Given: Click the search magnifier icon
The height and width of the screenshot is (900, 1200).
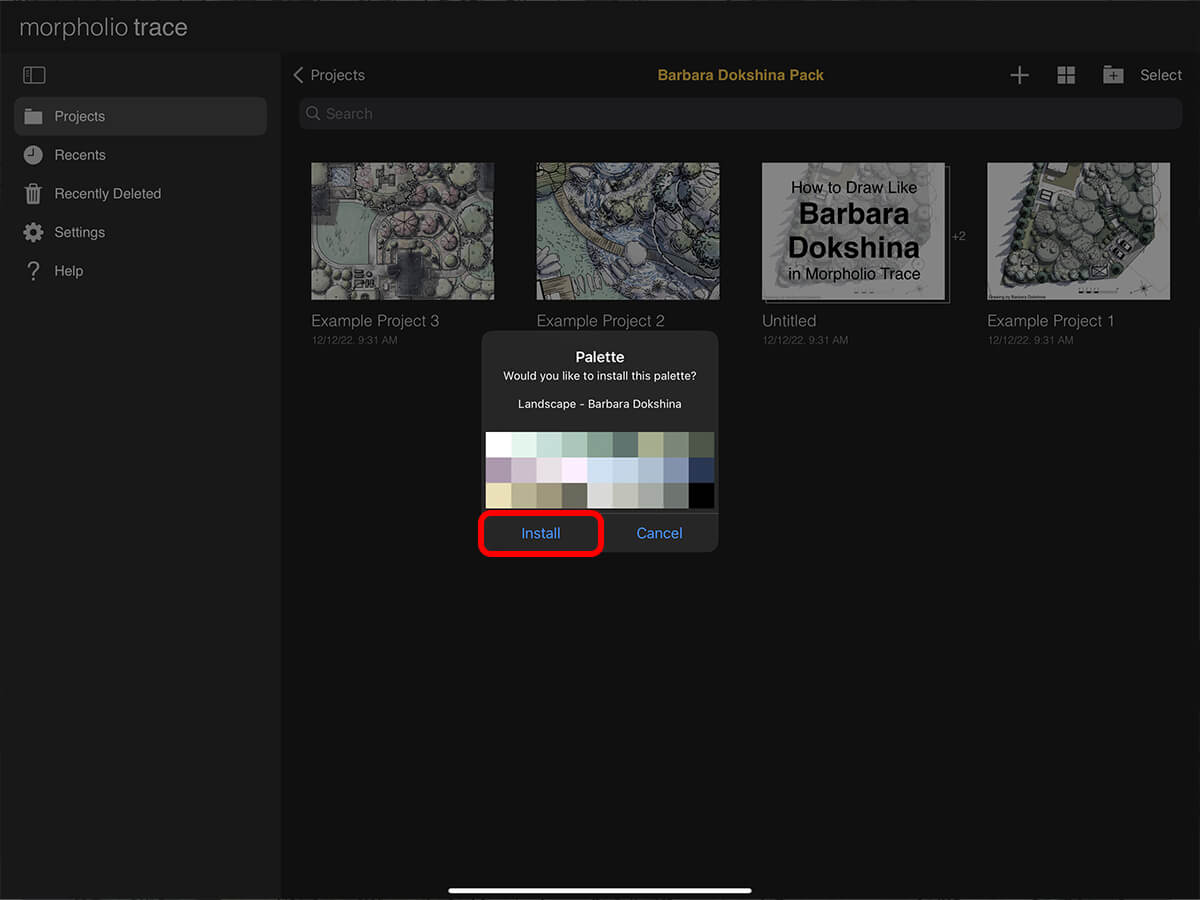Looking at the screenshot, I should click(313, 113).
